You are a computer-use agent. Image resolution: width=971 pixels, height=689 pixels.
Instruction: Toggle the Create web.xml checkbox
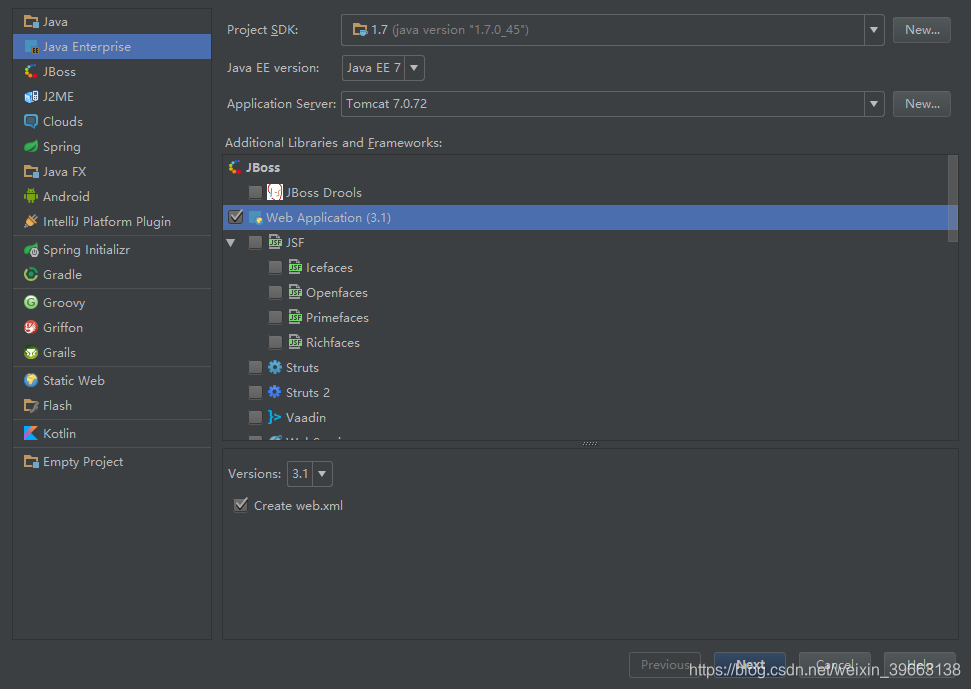click(x=241, y=505)
